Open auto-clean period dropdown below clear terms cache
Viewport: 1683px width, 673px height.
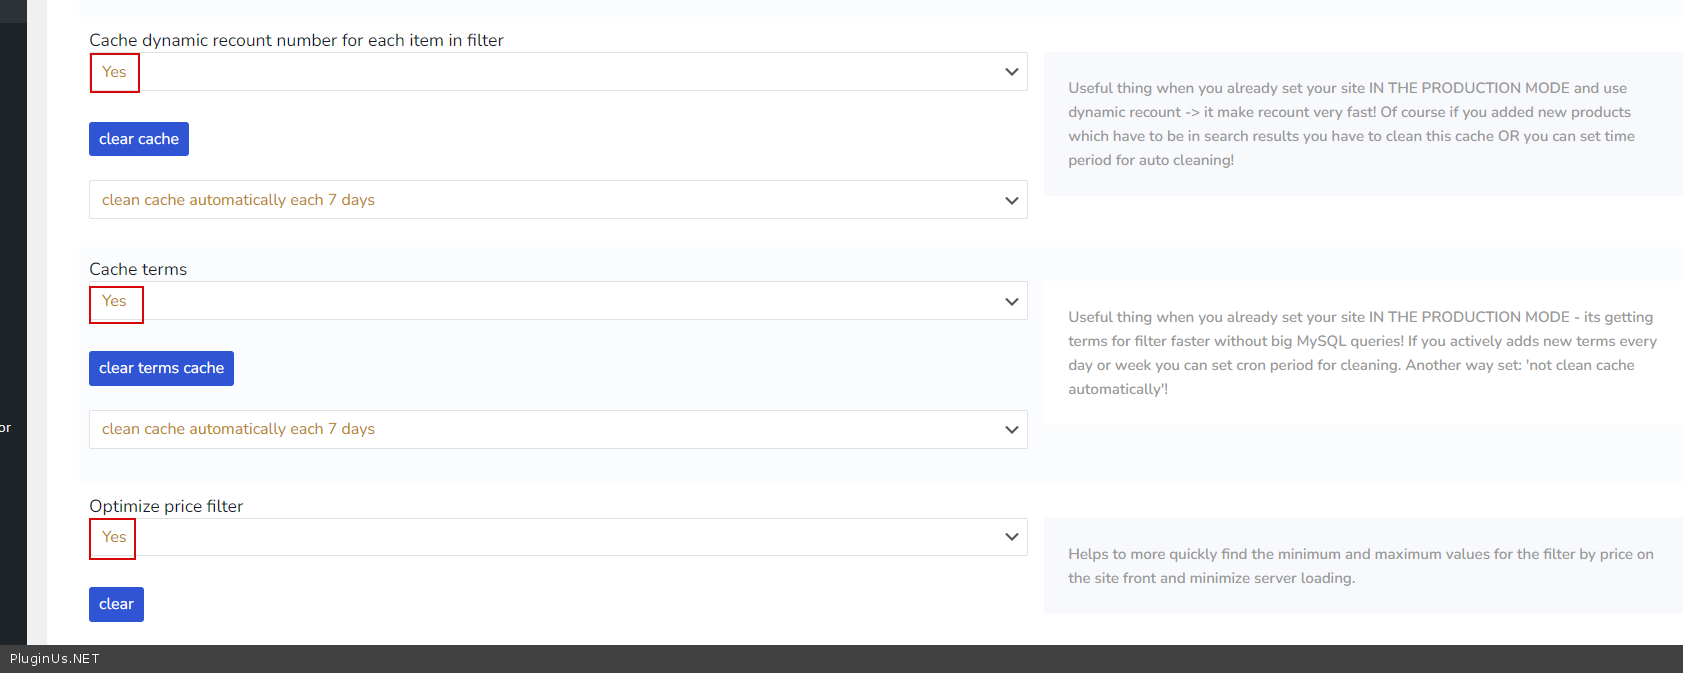[x=557, y=429]
